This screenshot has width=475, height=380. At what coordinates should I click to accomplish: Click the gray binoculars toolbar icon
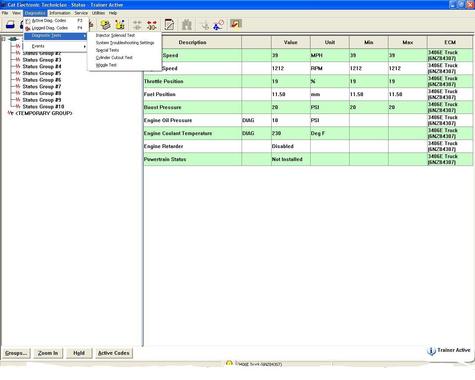(187, 25)
